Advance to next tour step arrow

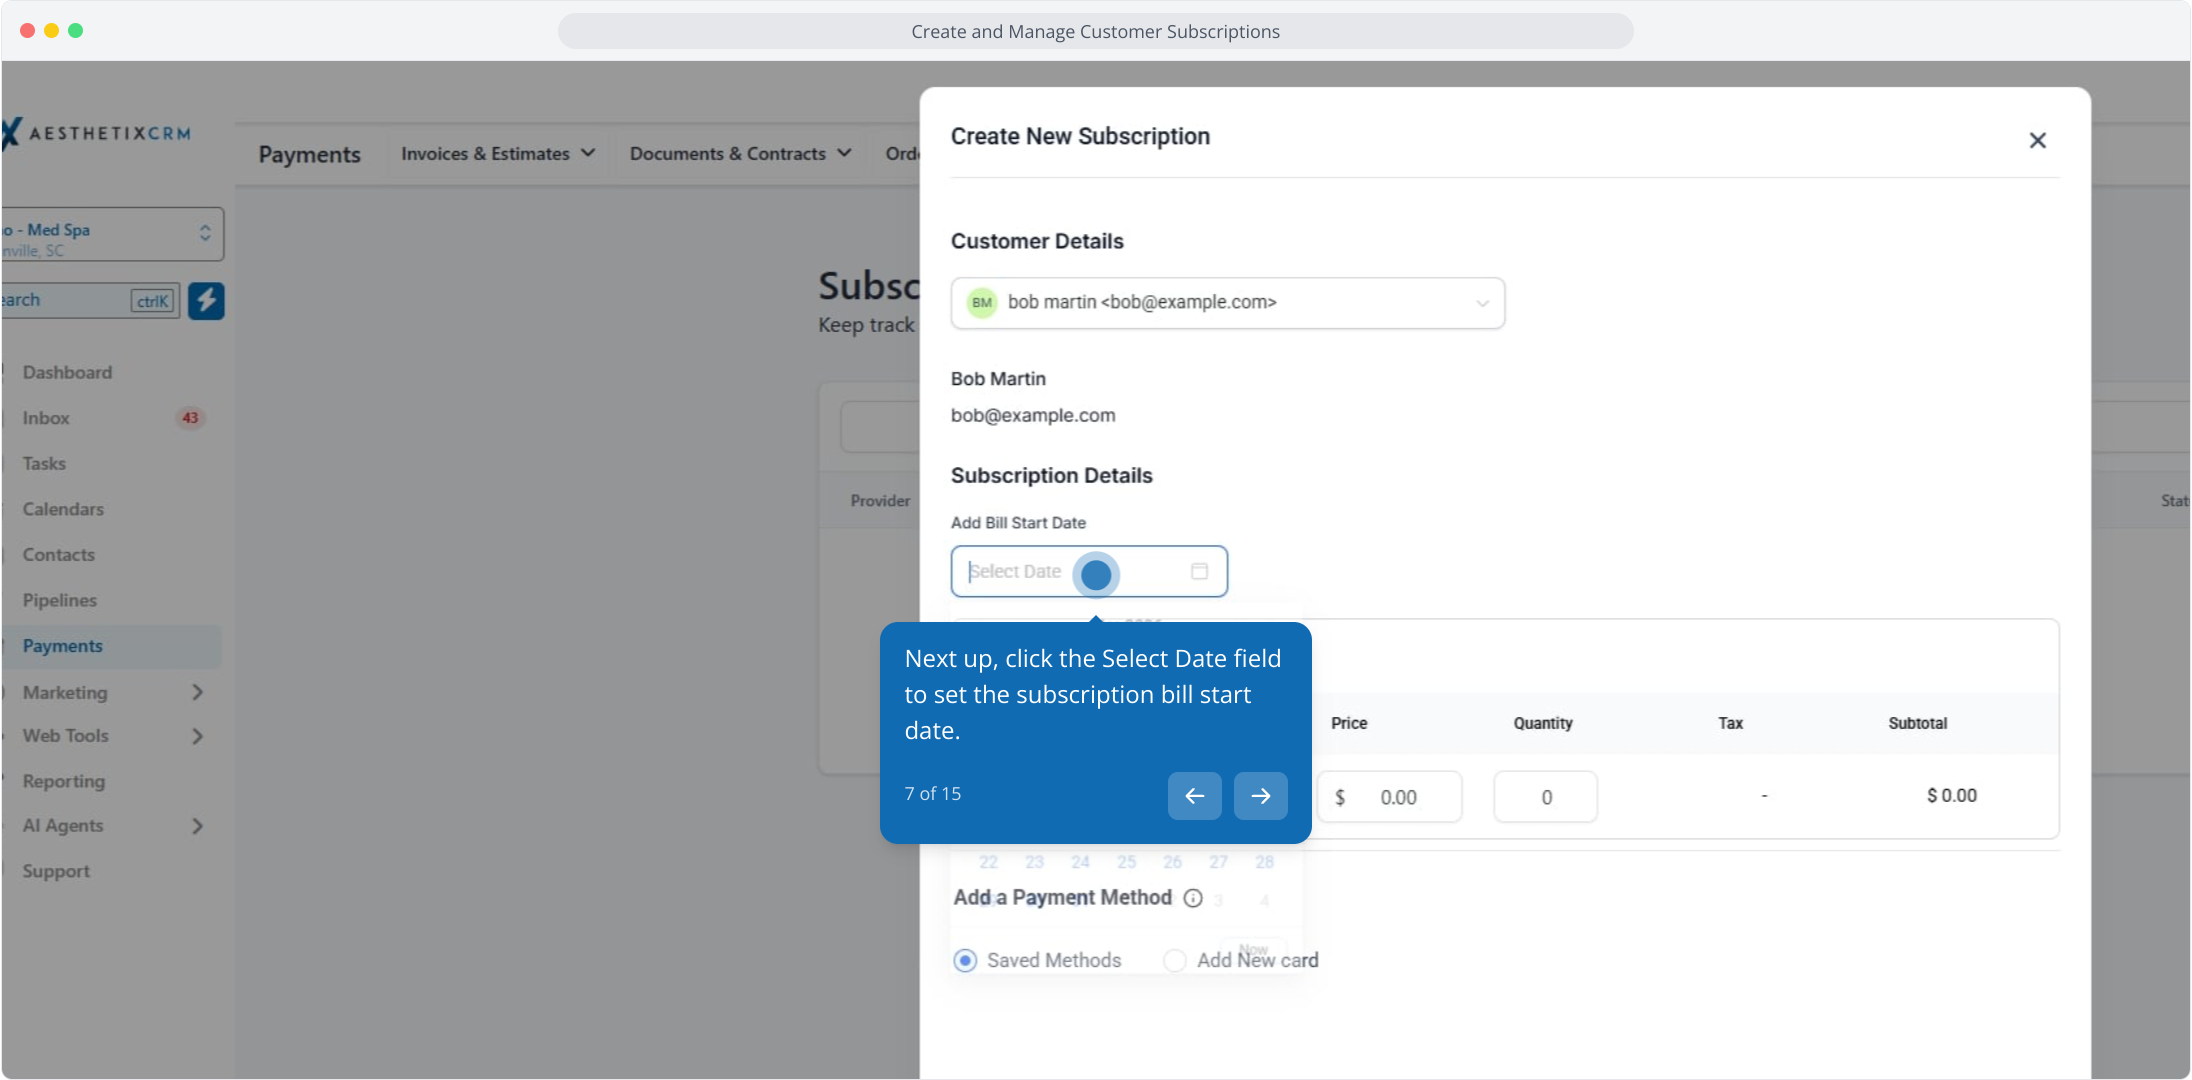tap(1260, 796)
